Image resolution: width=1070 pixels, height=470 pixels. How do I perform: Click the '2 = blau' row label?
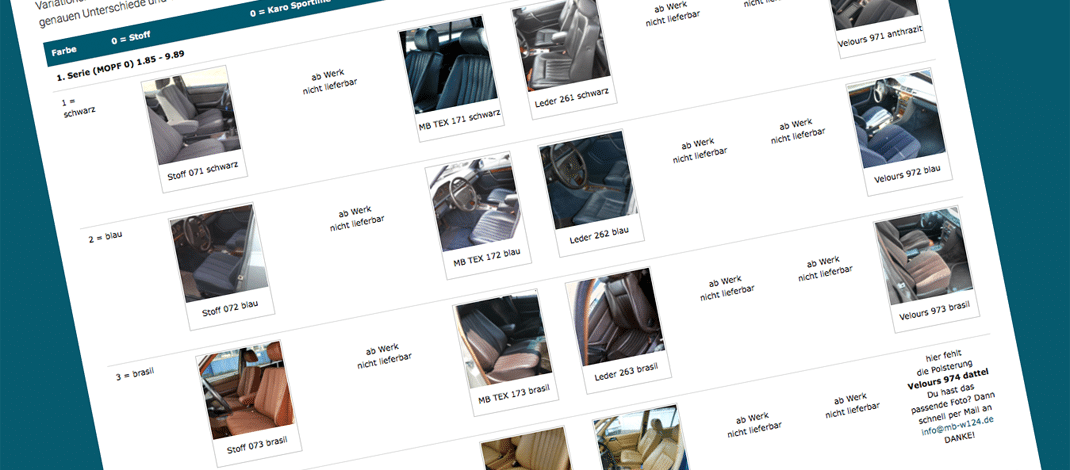pos(106,237)
